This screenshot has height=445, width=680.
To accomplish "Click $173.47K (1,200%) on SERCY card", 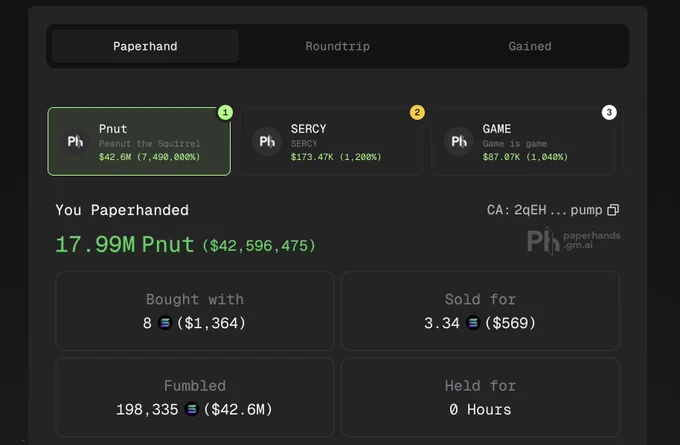I will coord(336,157).
